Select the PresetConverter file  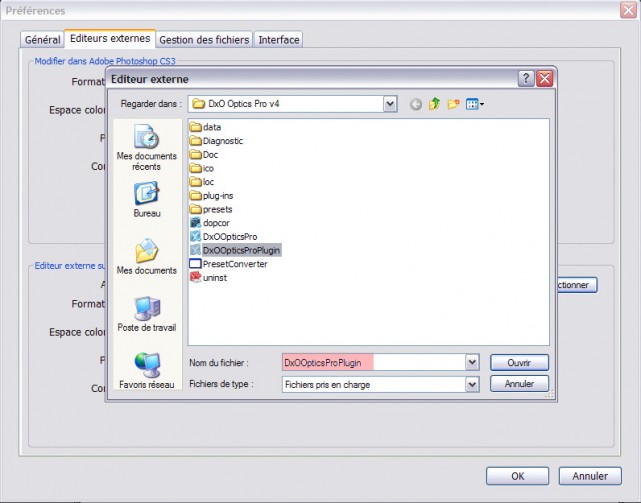(x=229, y=264)
